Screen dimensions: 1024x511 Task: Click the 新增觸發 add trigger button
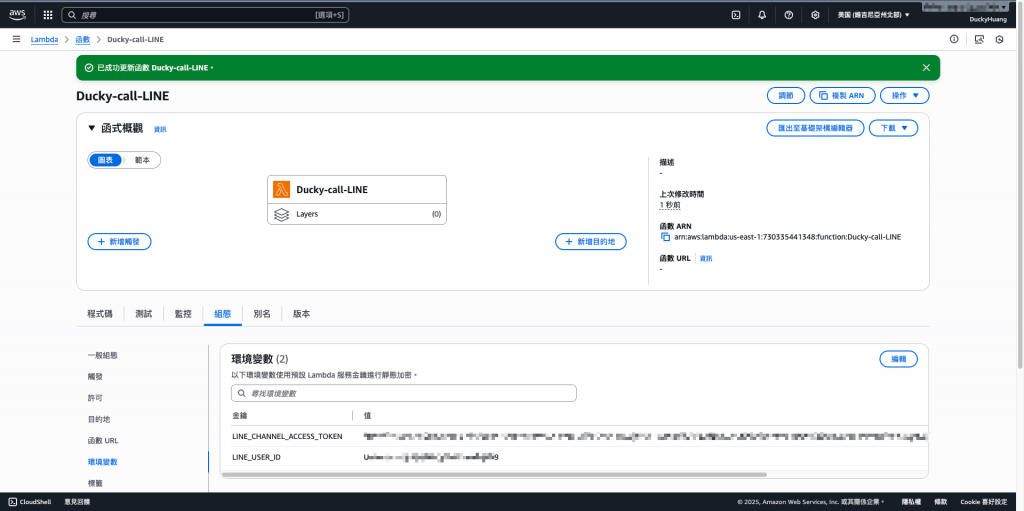coord(120,242)
